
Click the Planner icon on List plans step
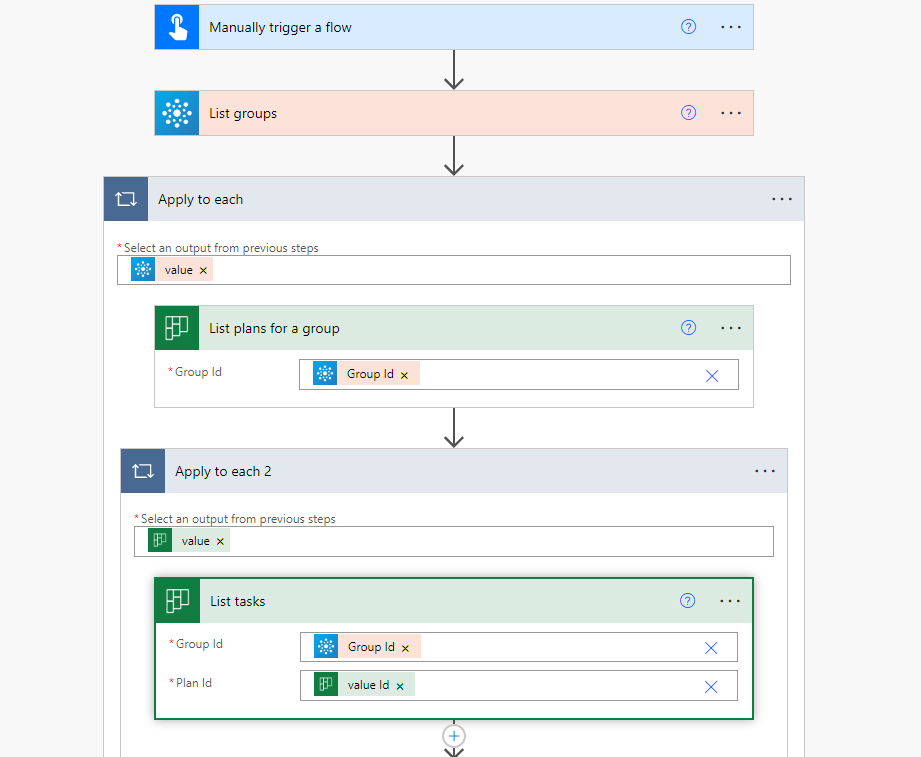tap(177, 327)
